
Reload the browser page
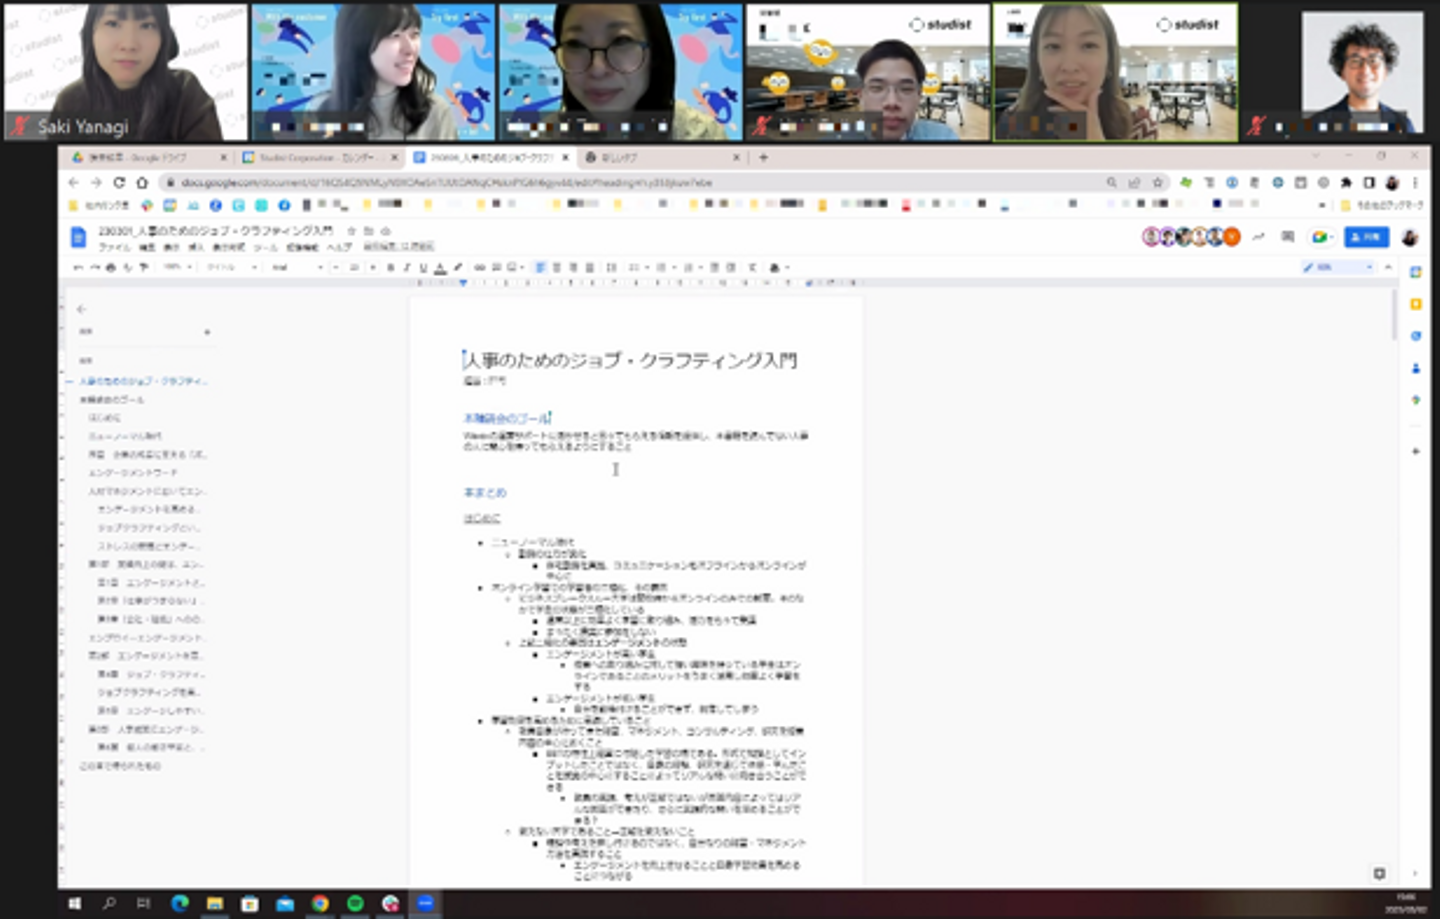pyautogui.click(x=119, y=182)
